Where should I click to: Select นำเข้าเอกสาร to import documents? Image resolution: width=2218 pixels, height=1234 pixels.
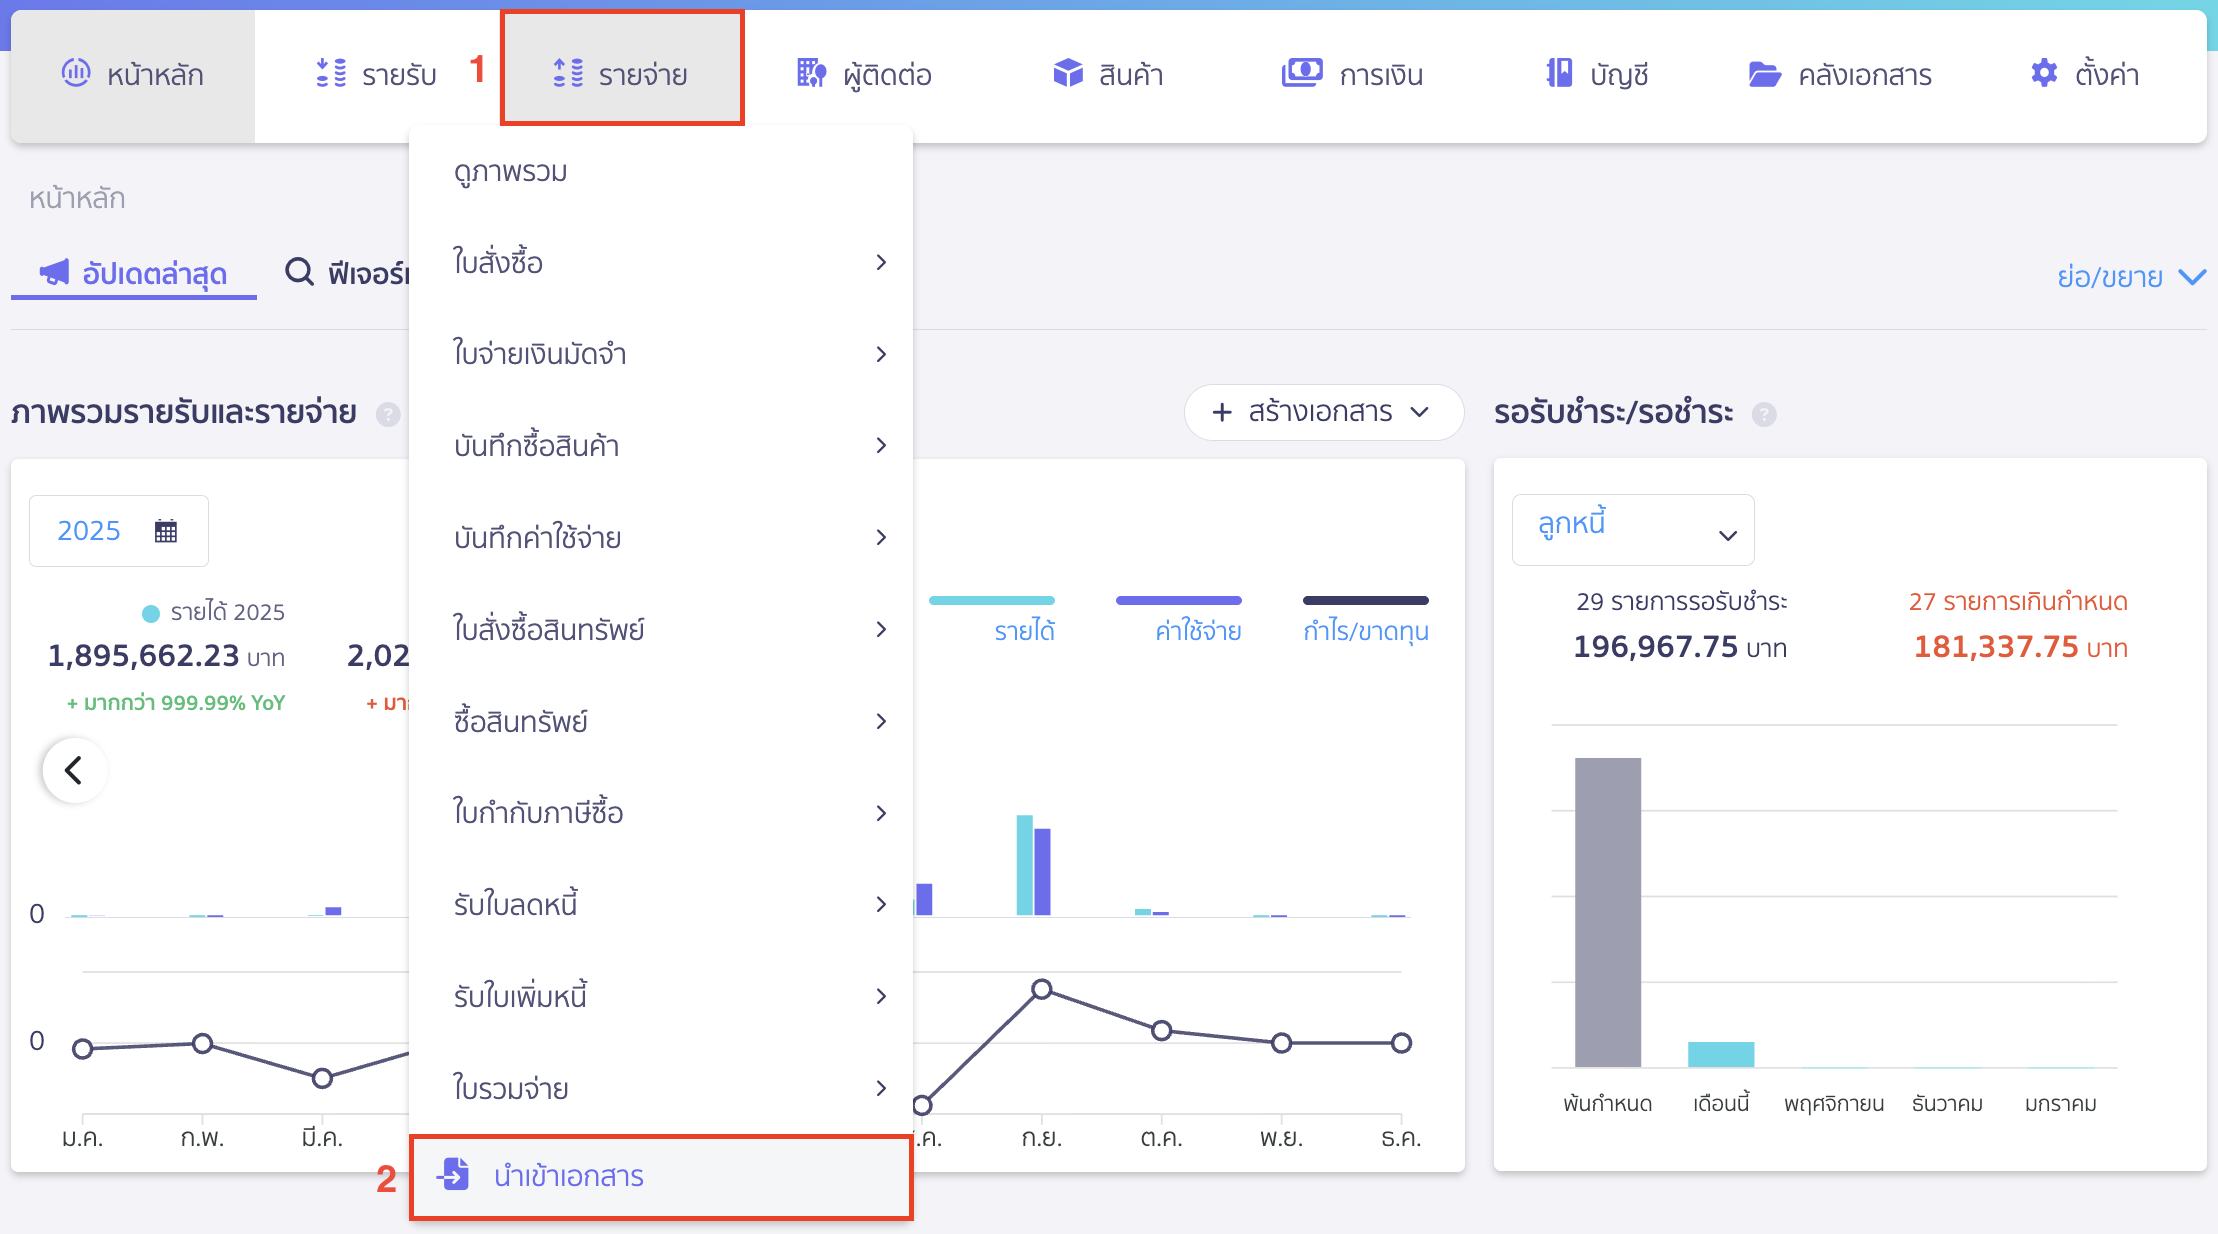coord(569,1176)
